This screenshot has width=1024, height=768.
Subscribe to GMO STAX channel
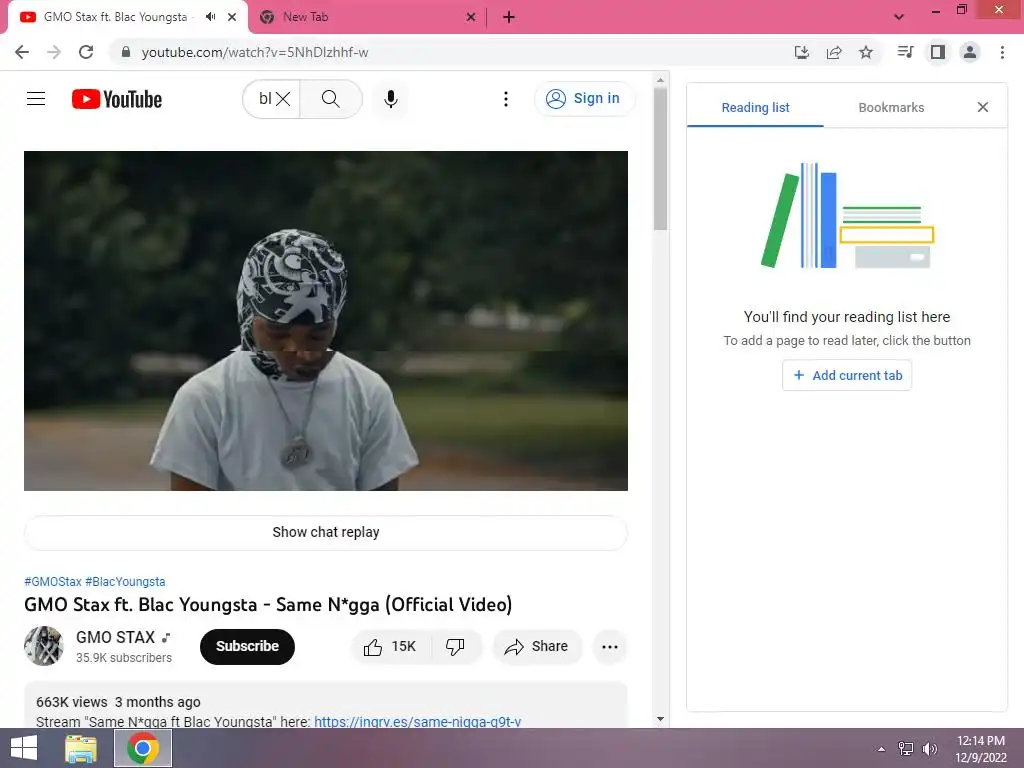point(247,647)
